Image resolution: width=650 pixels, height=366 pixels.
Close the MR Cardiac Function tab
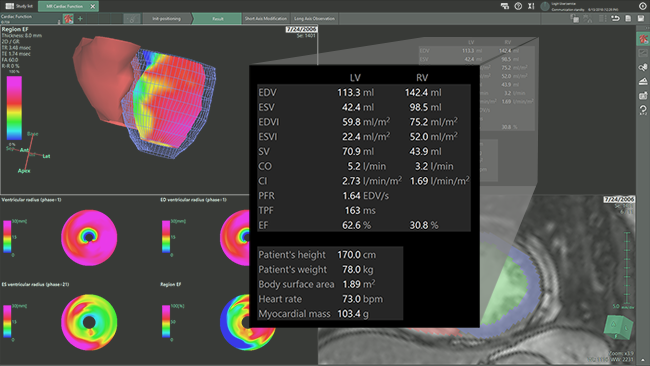(x=93, y=6)
